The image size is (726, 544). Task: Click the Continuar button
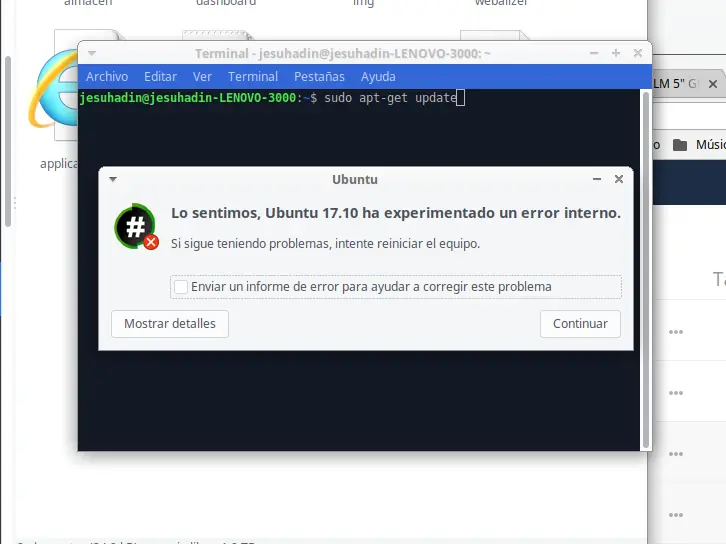[x=580, y=324]
